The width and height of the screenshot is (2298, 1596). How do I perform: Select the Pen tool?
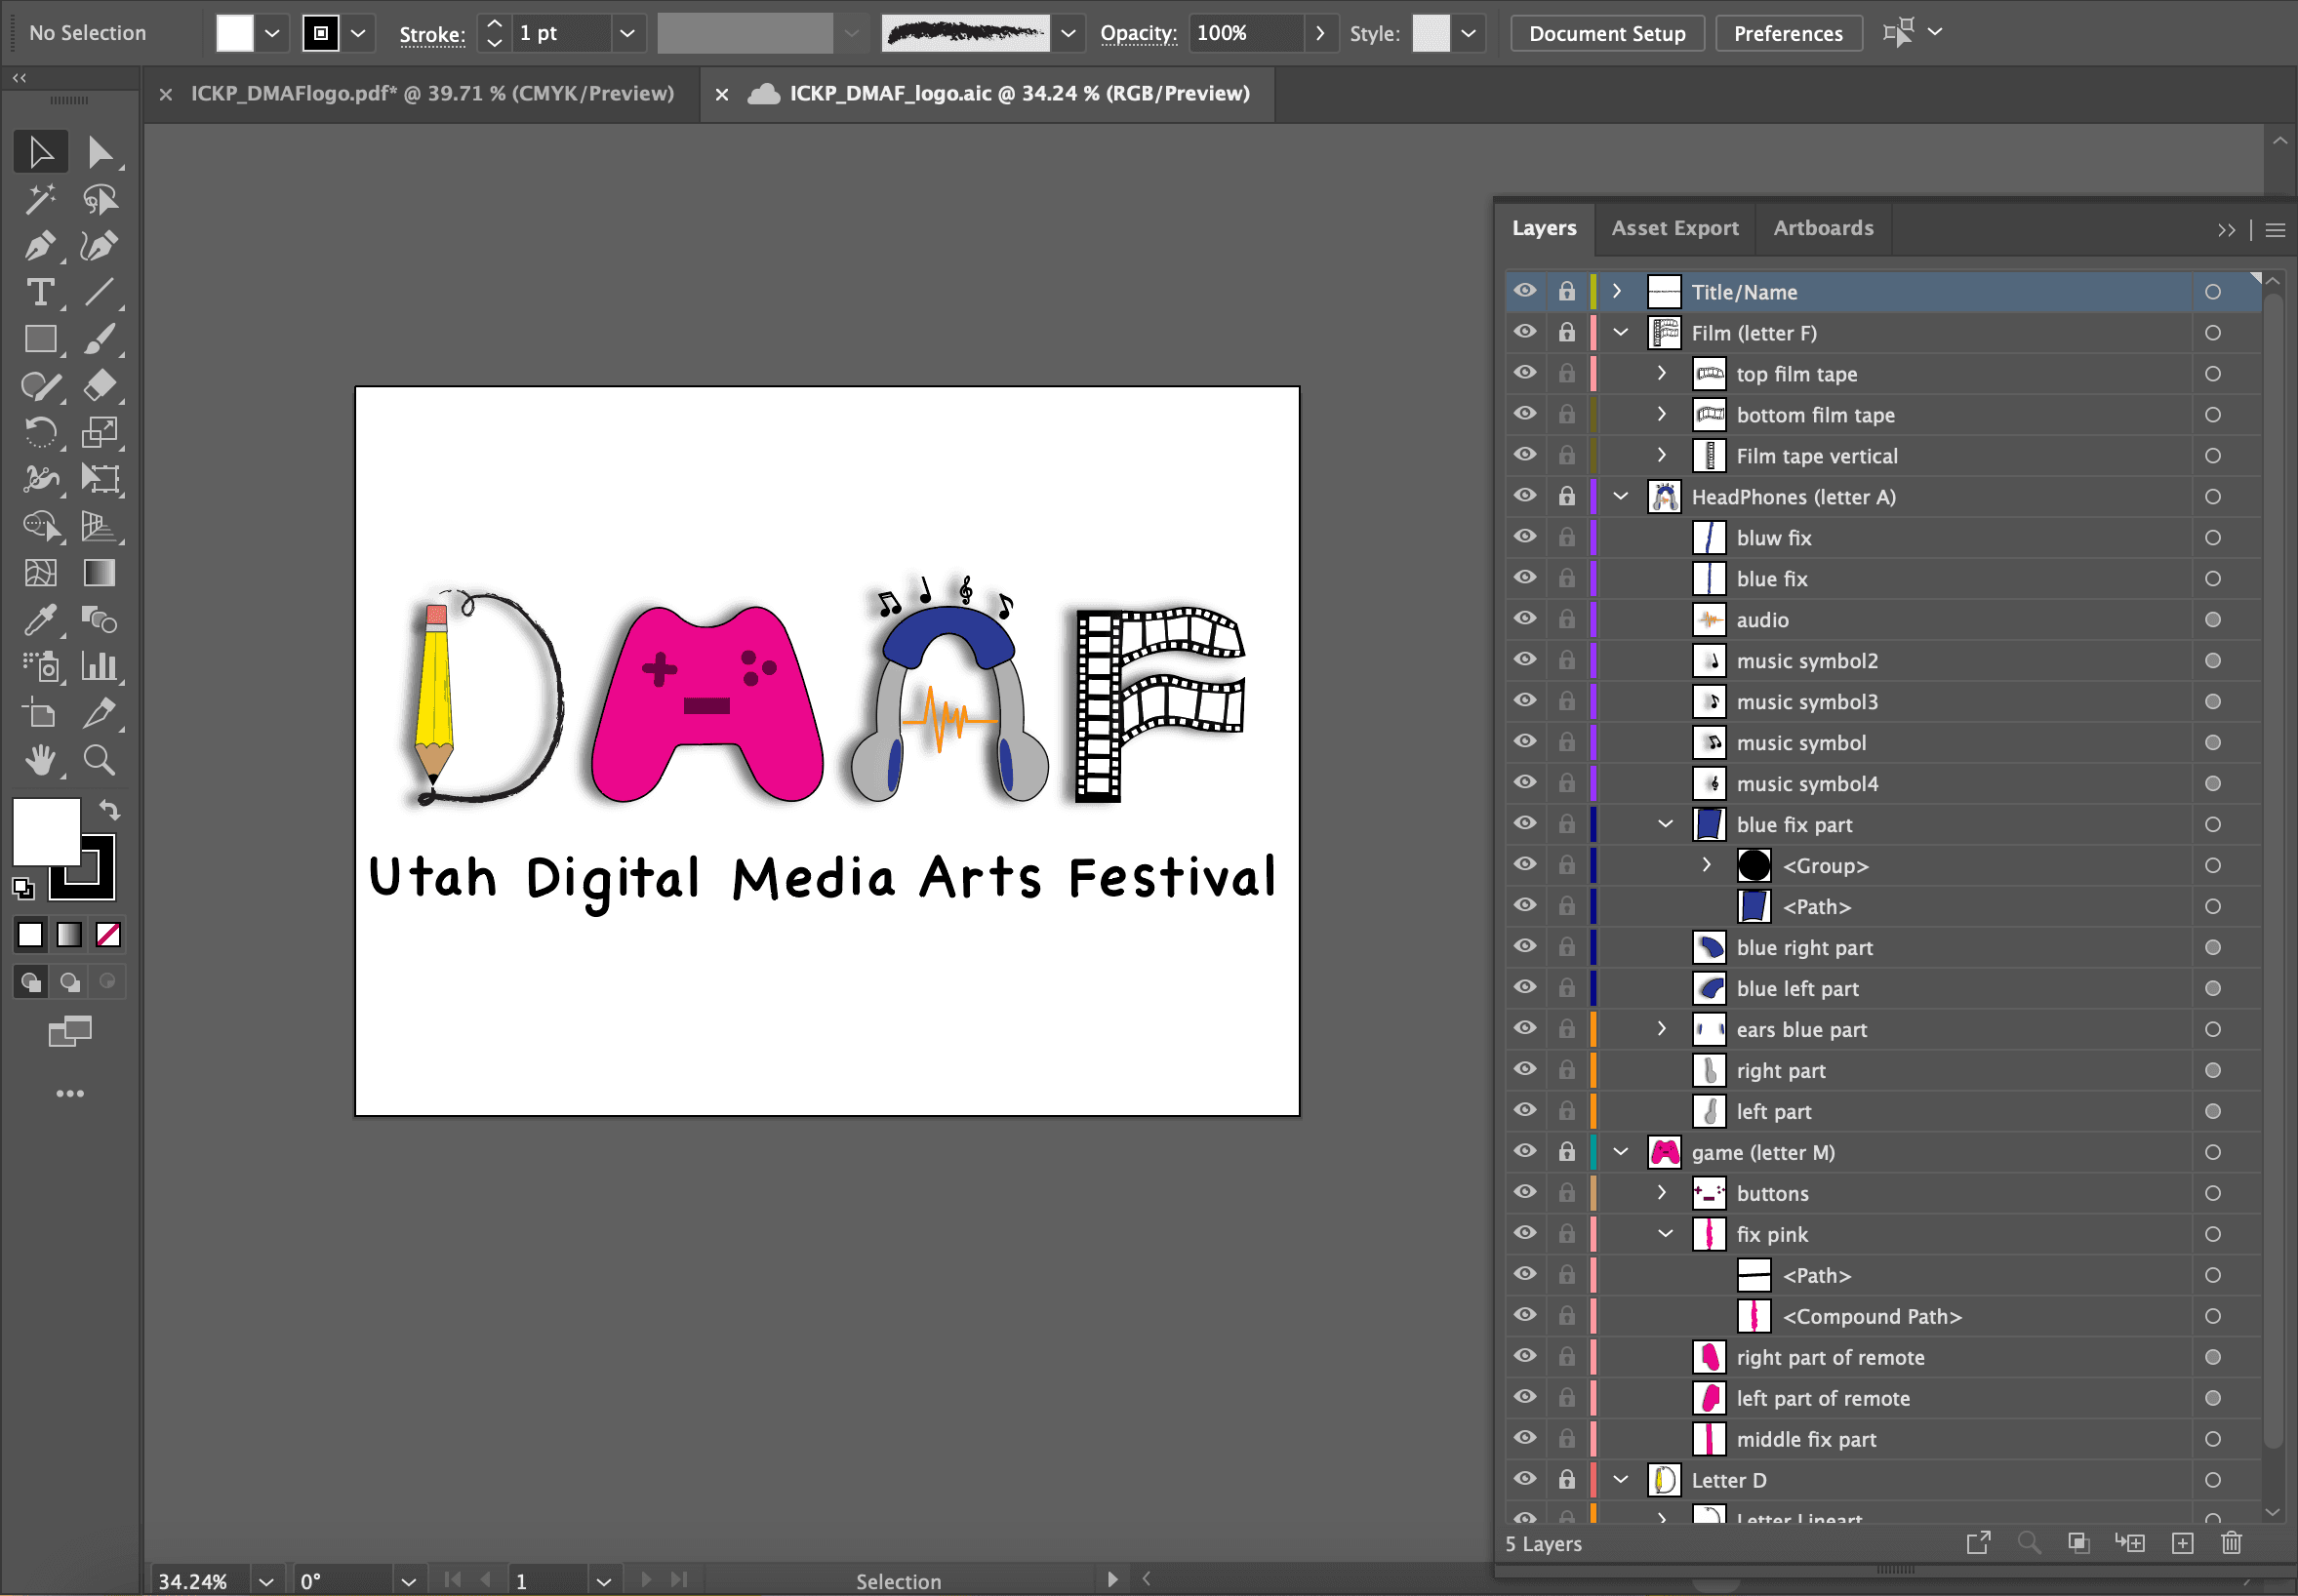41,246
